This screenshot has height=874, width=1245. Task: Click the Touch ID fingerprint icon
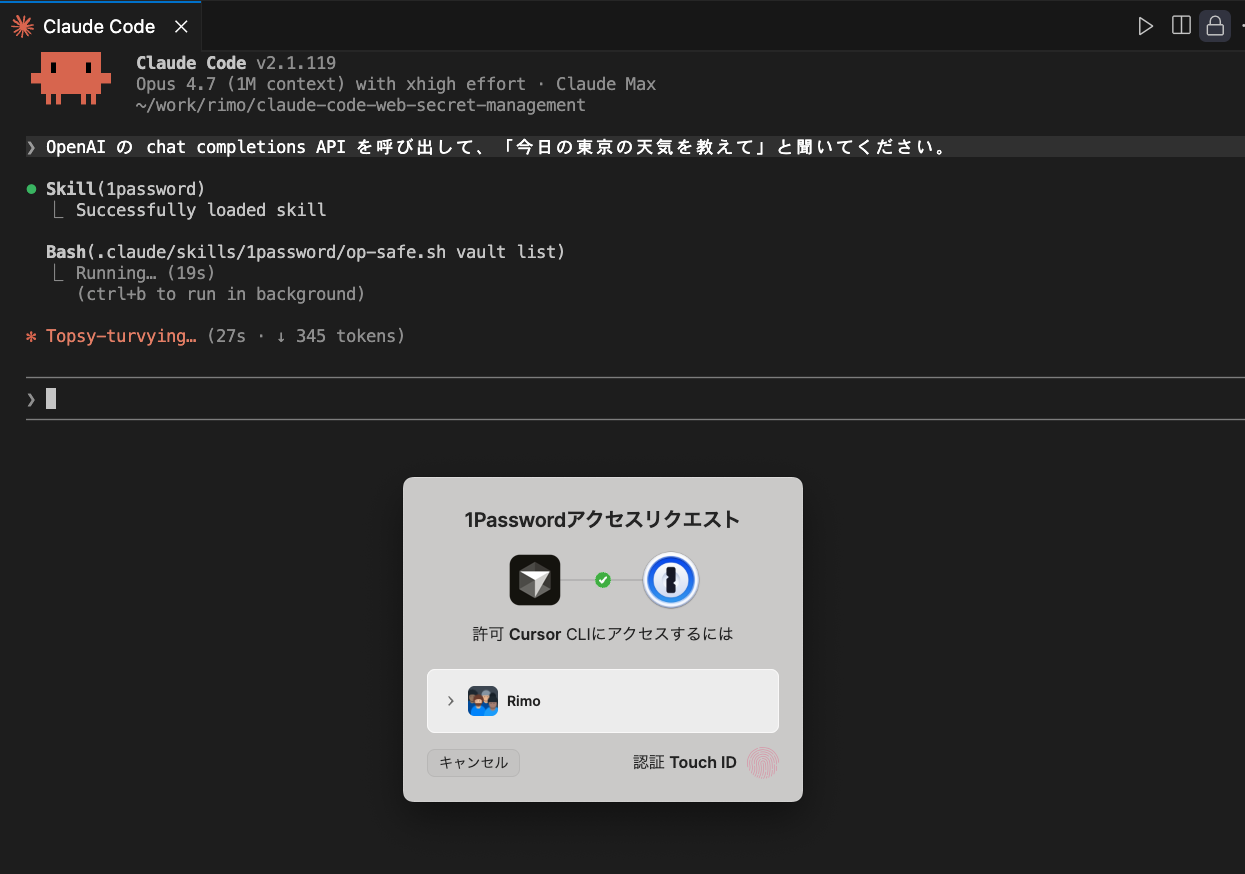763,763
